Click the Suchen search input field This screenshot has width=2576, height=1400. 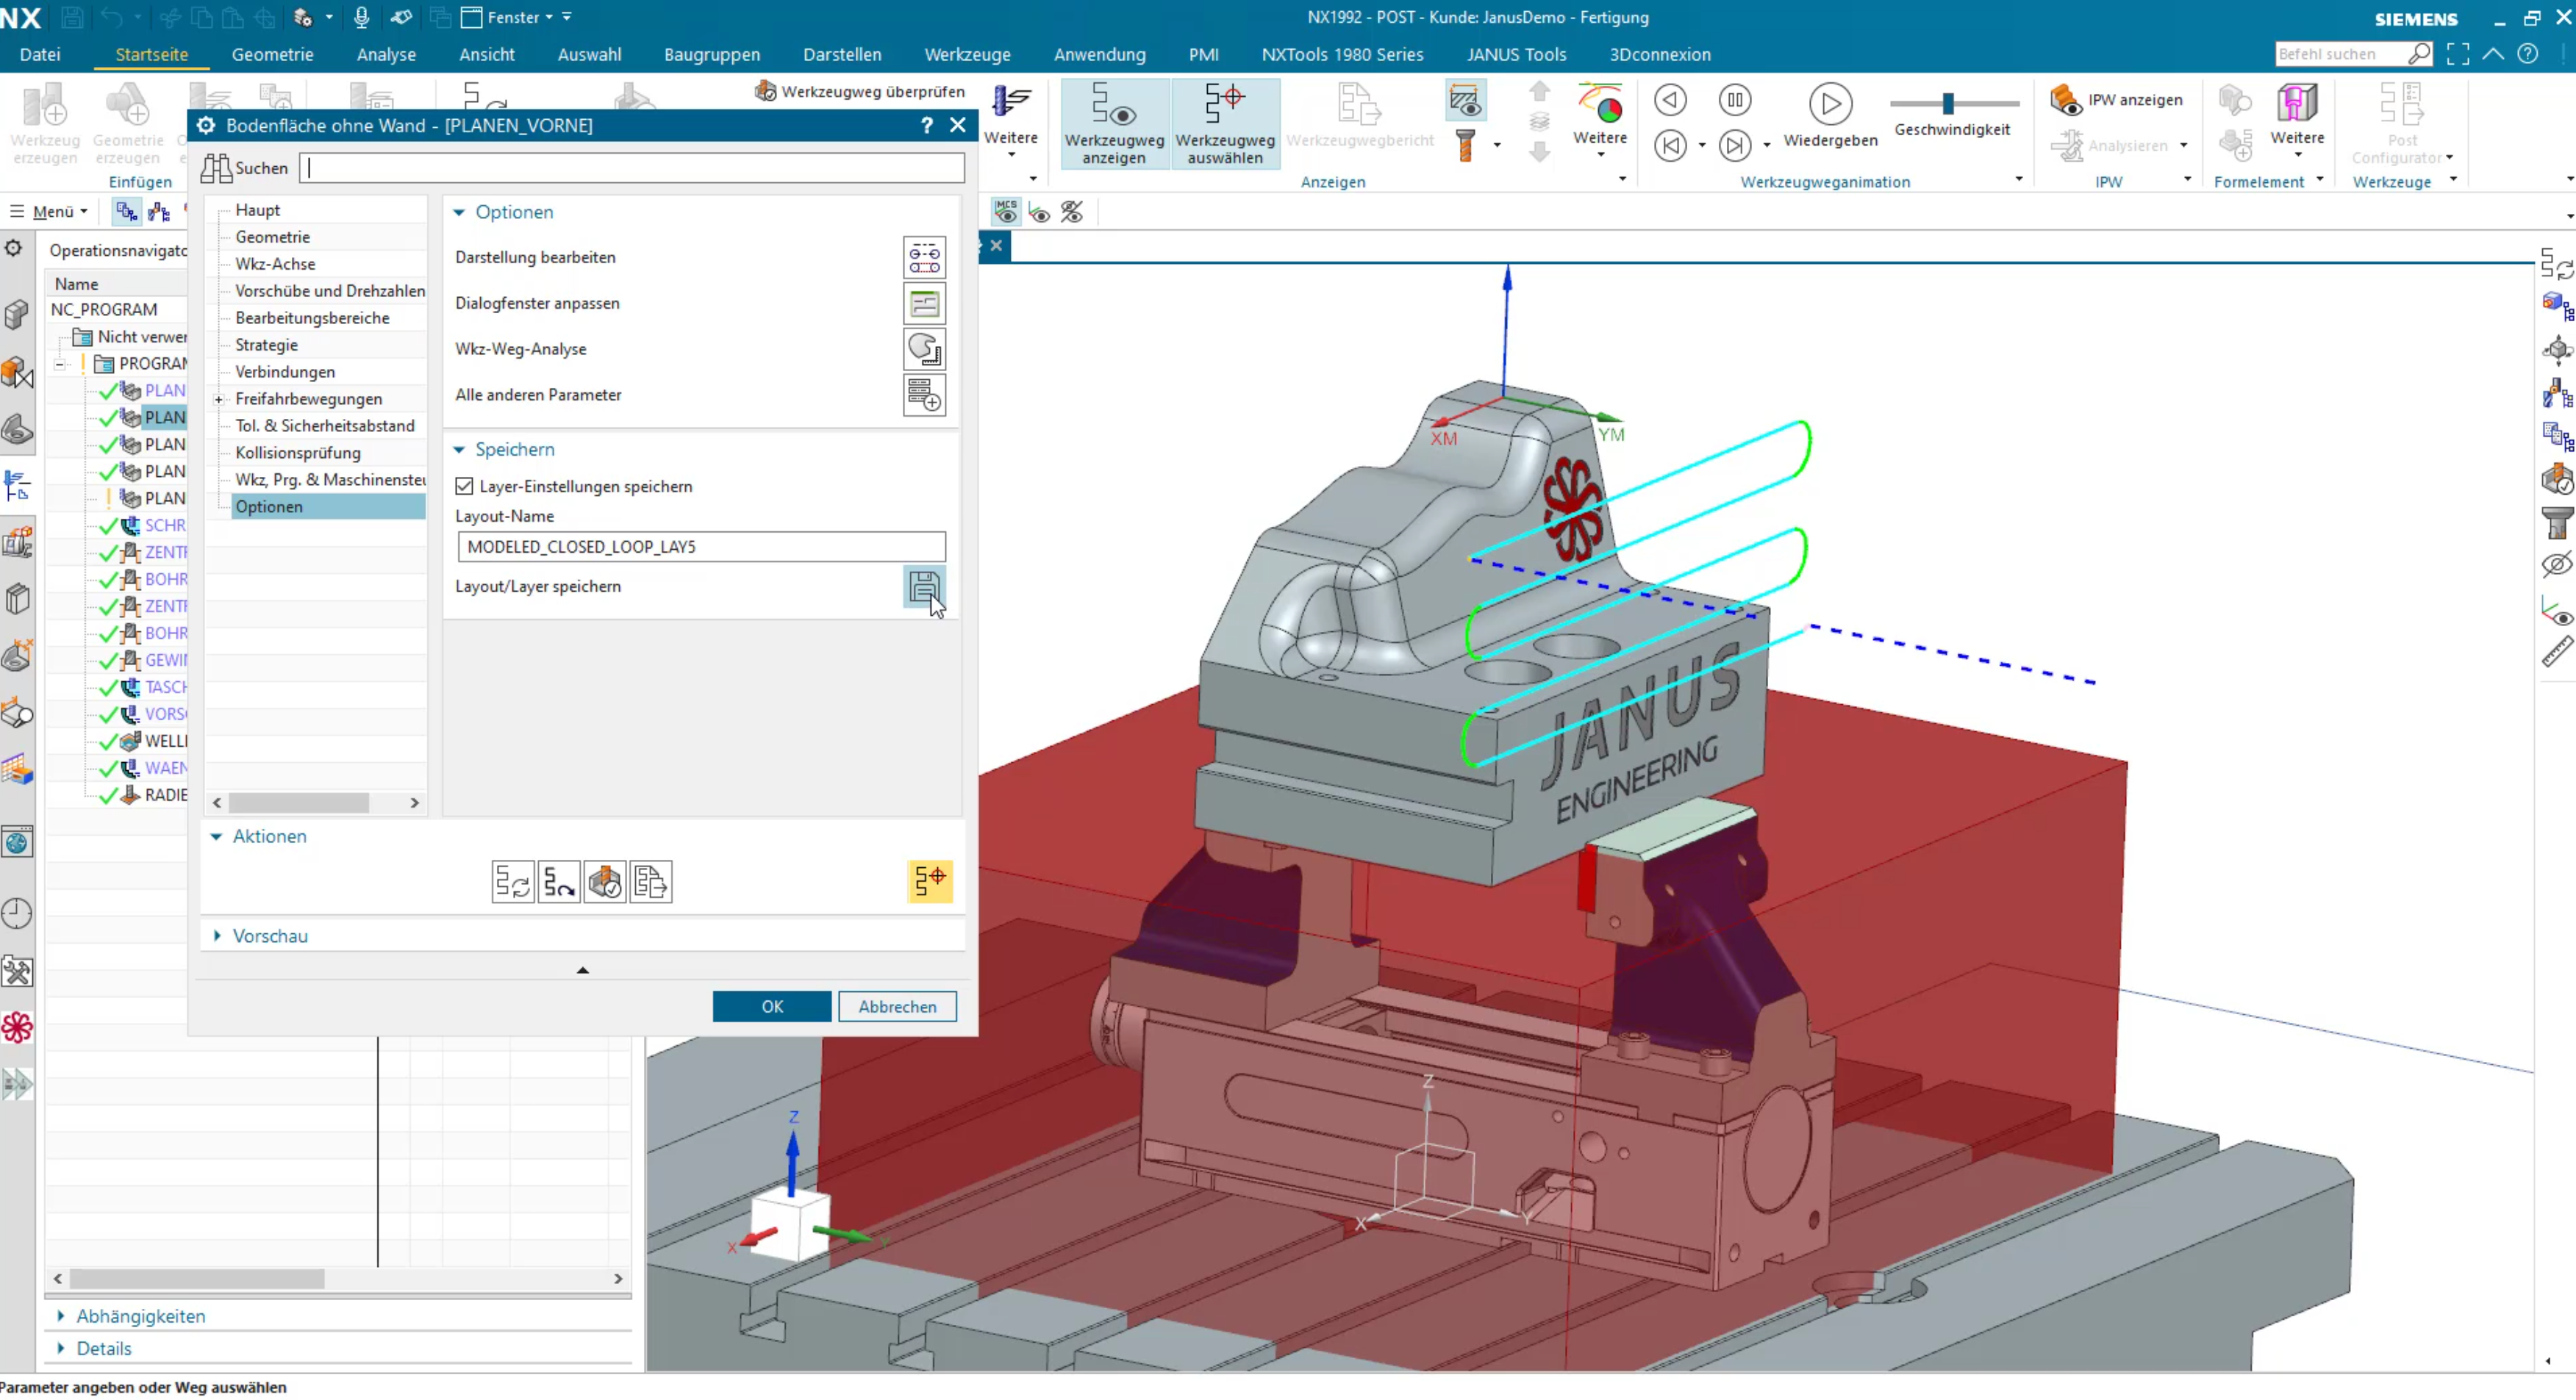click(x=632, y=168)
